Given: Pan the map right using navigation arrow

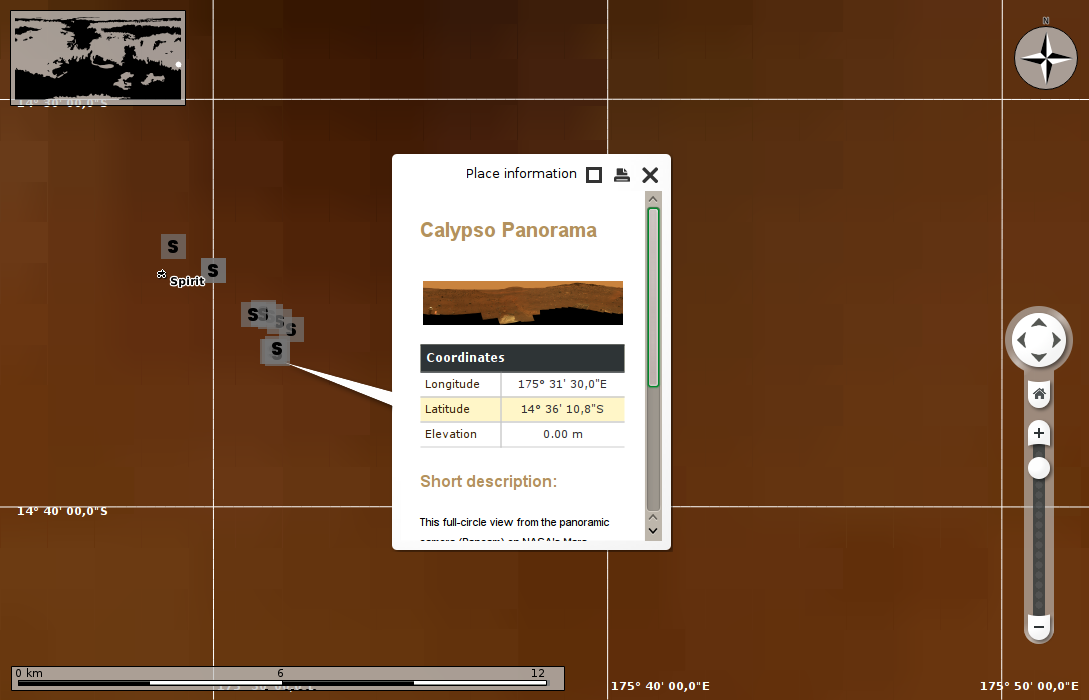Looking at the screenshot, I should [x=1056, y=340].
